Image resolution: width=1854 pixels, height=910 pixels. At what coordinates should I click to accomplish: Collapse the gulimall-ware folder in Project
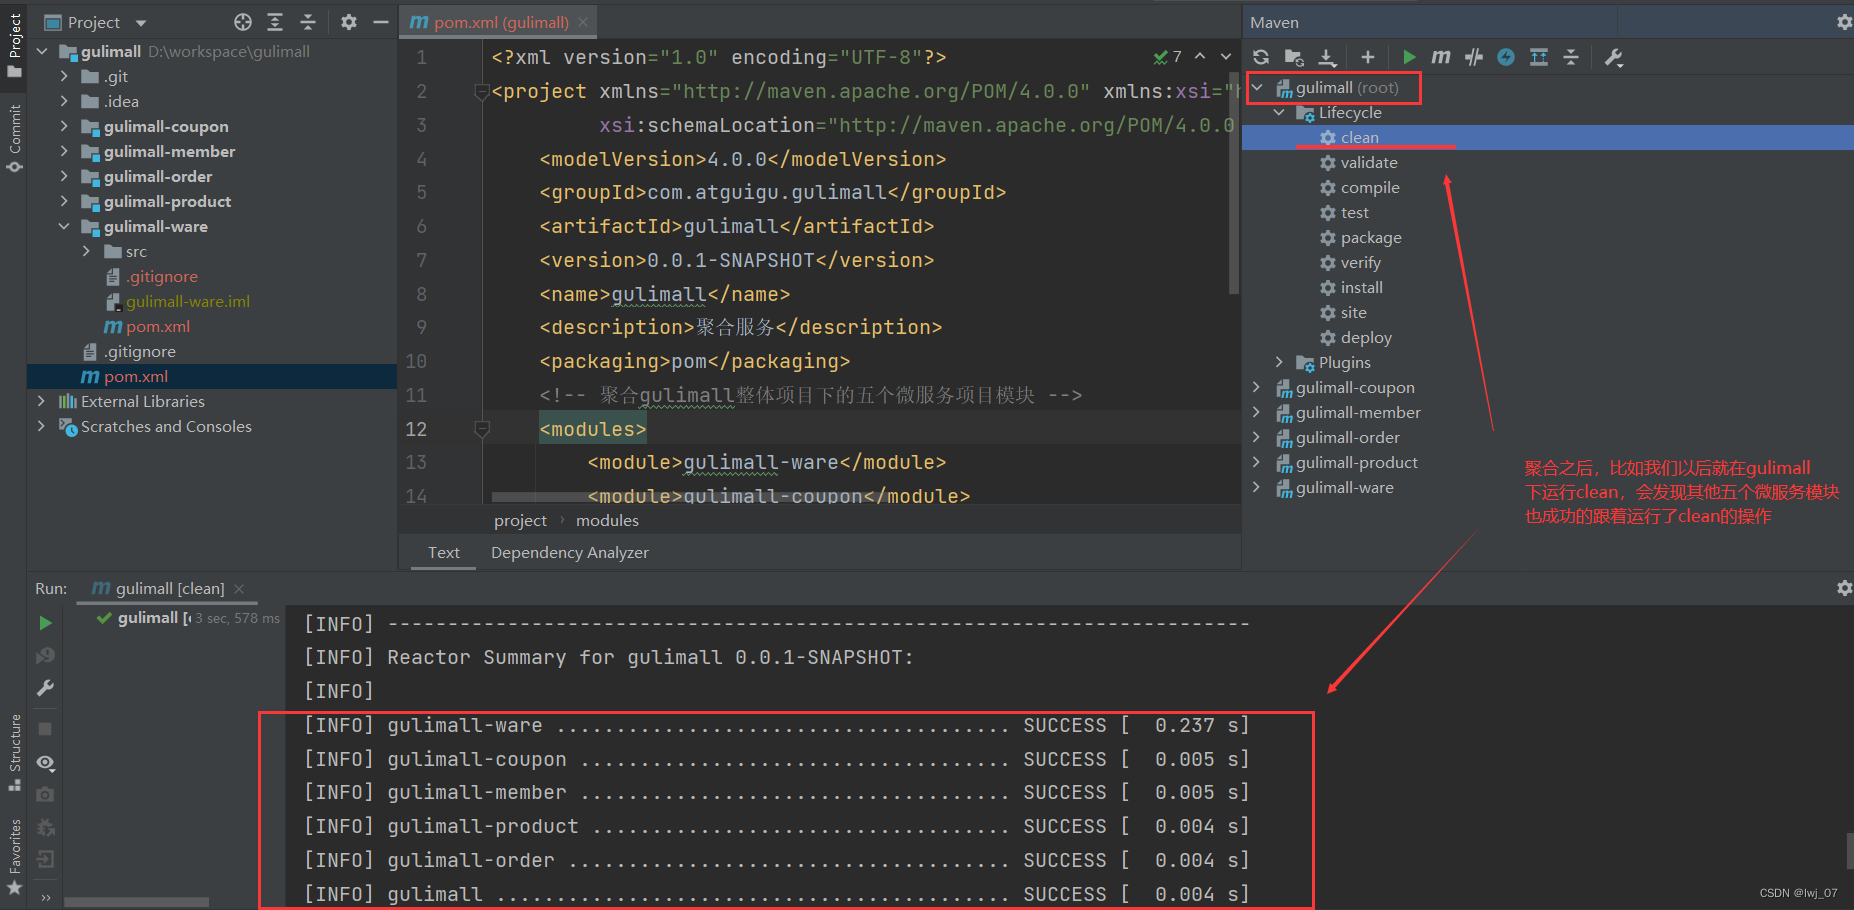[x=64, y=226]
